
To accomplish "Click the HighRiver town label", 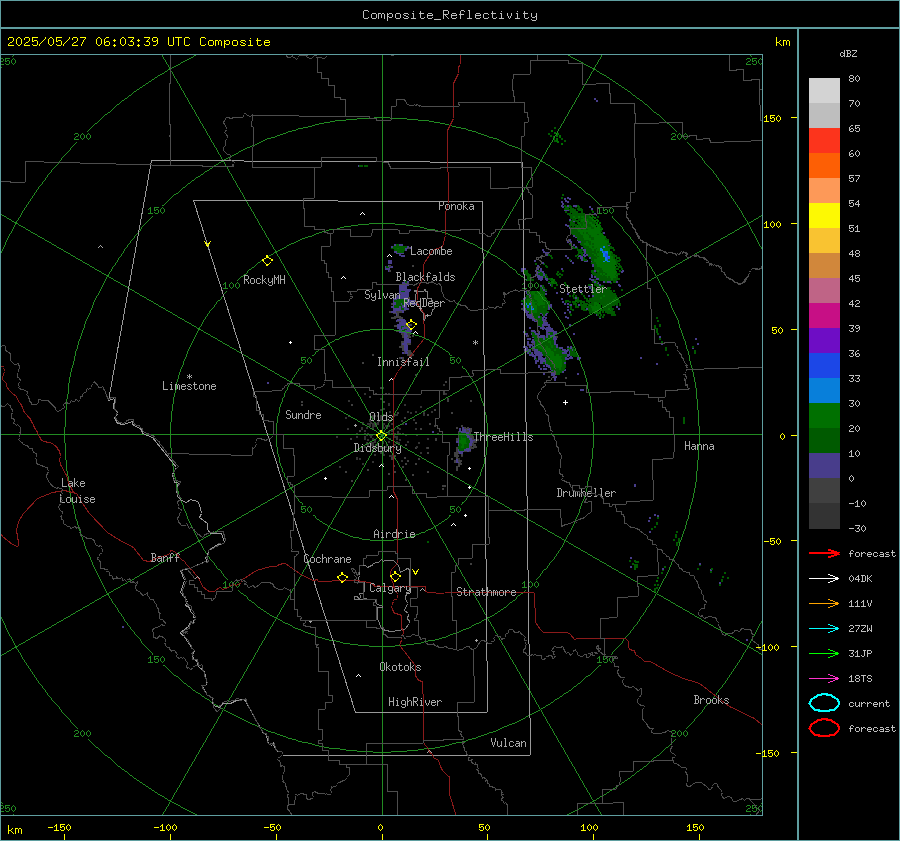I will tap(415, 702).
